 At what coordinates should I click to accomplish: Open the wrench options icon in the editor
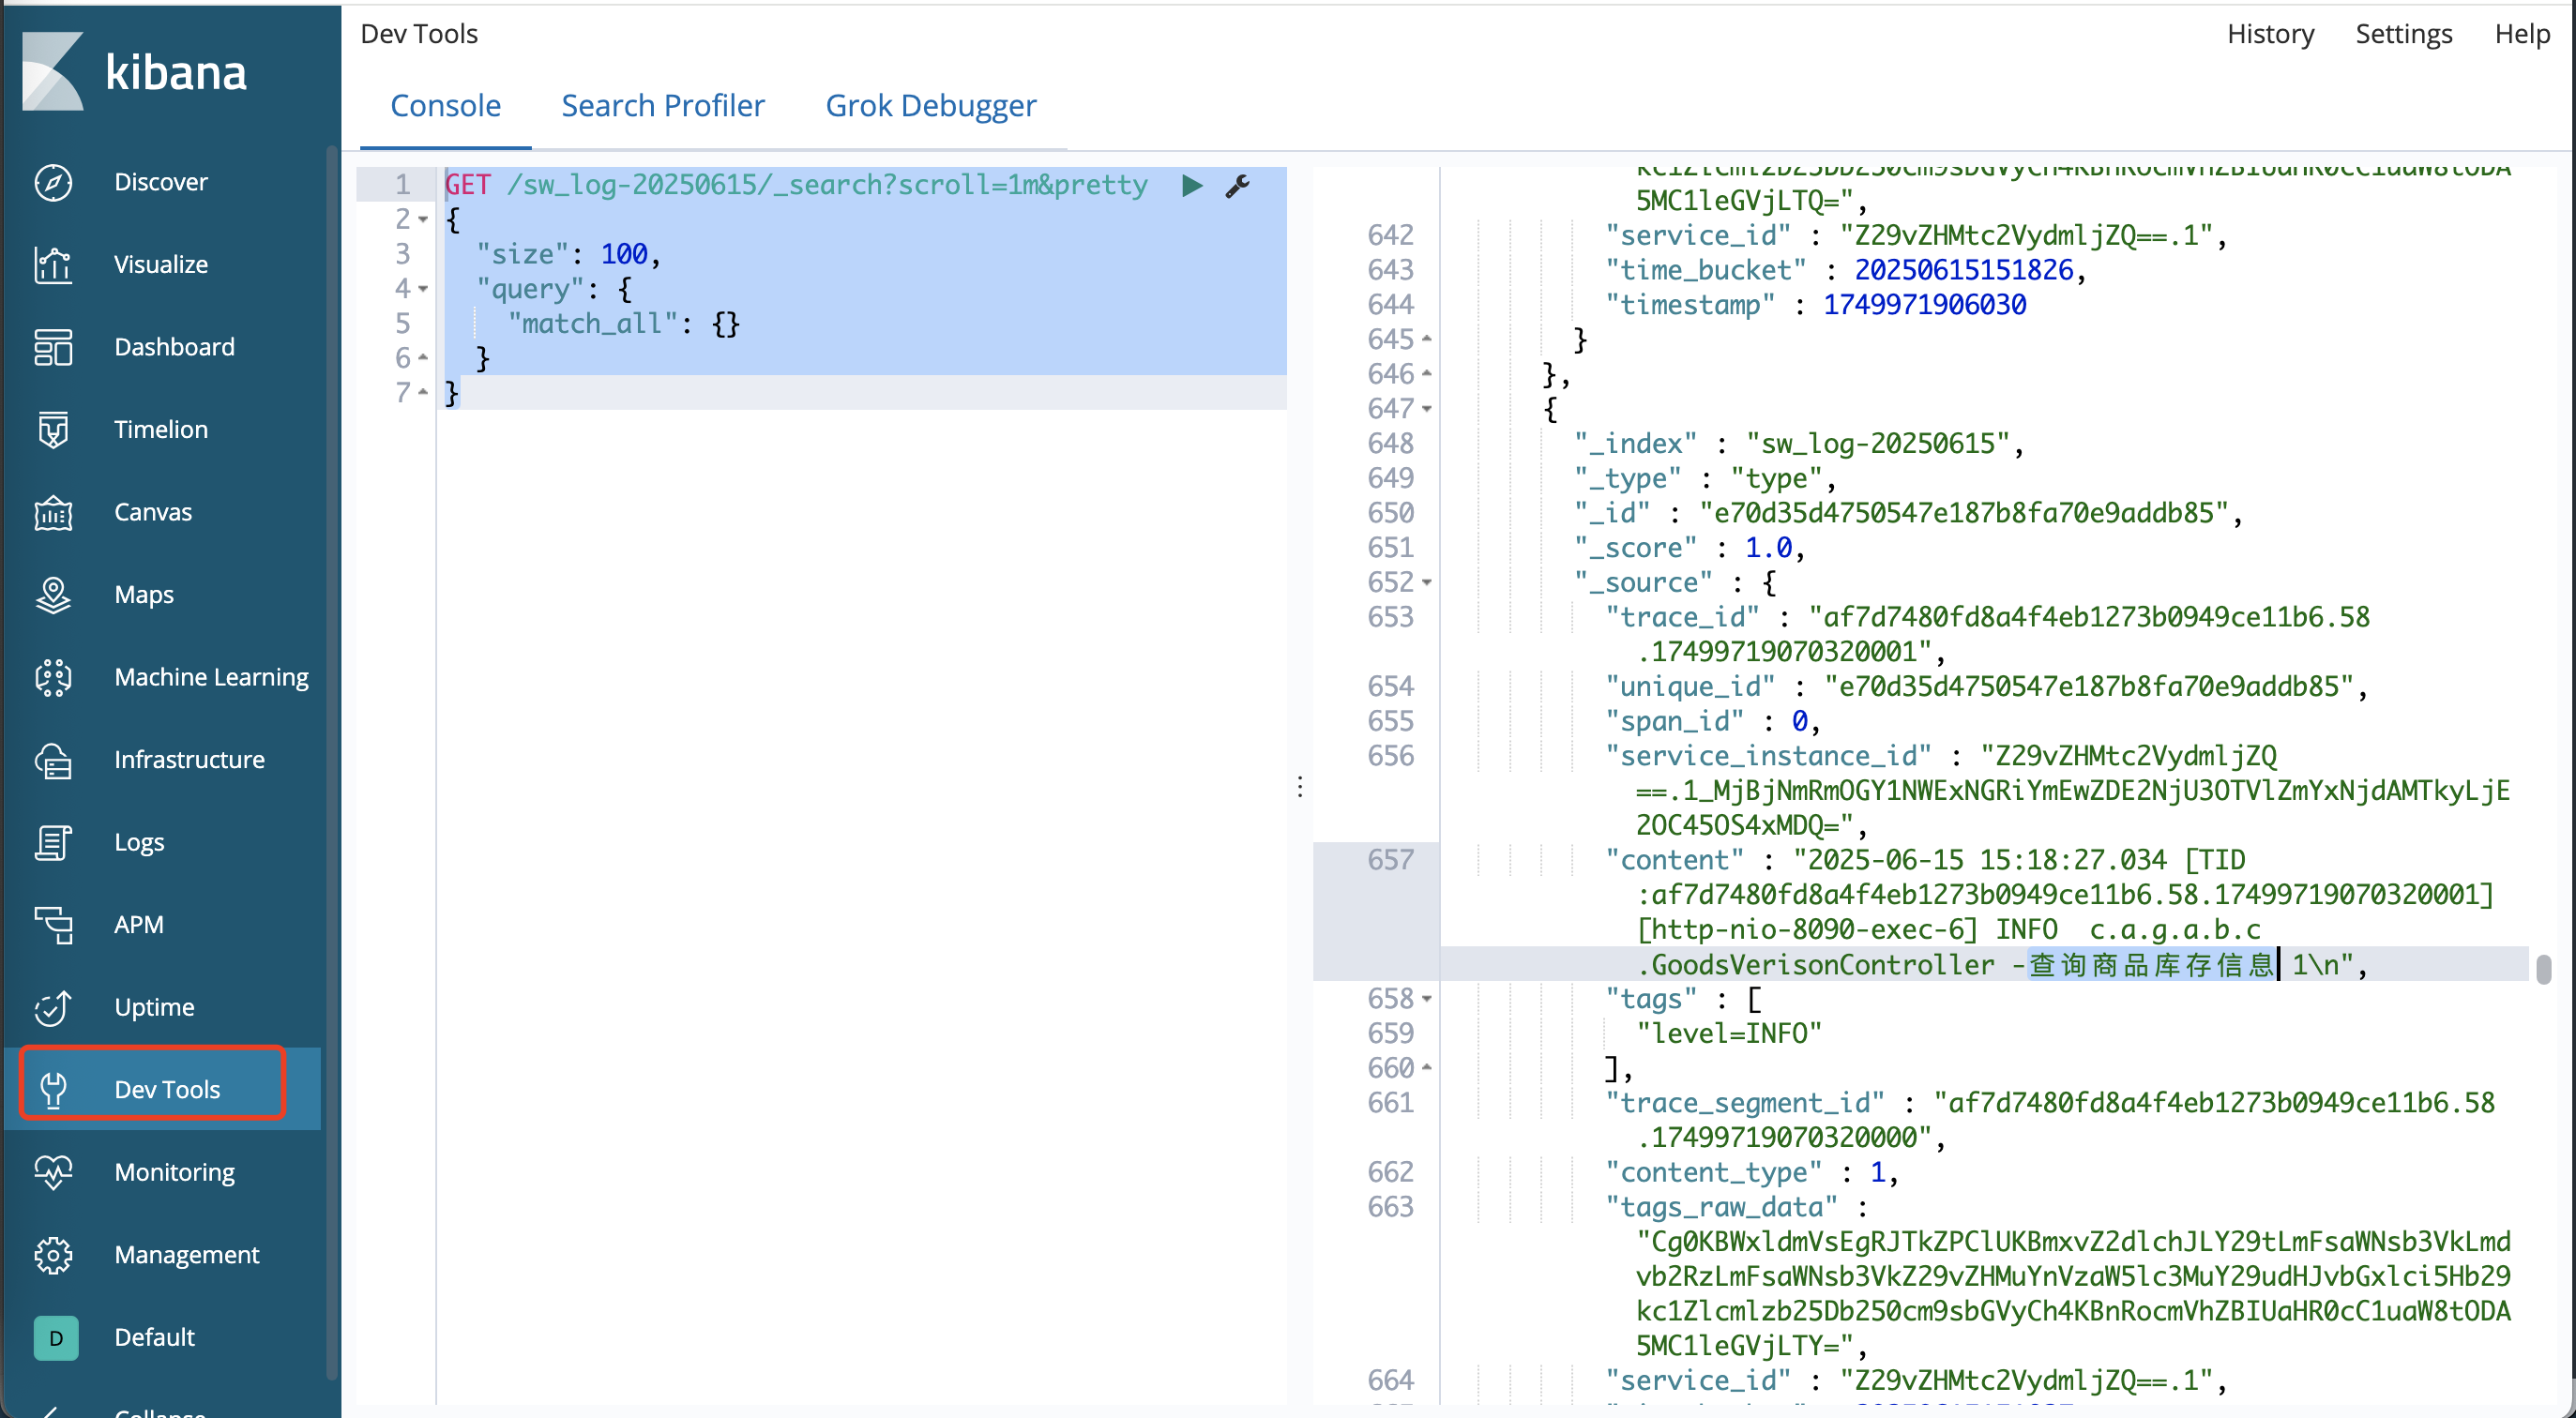click(1237, 185)
